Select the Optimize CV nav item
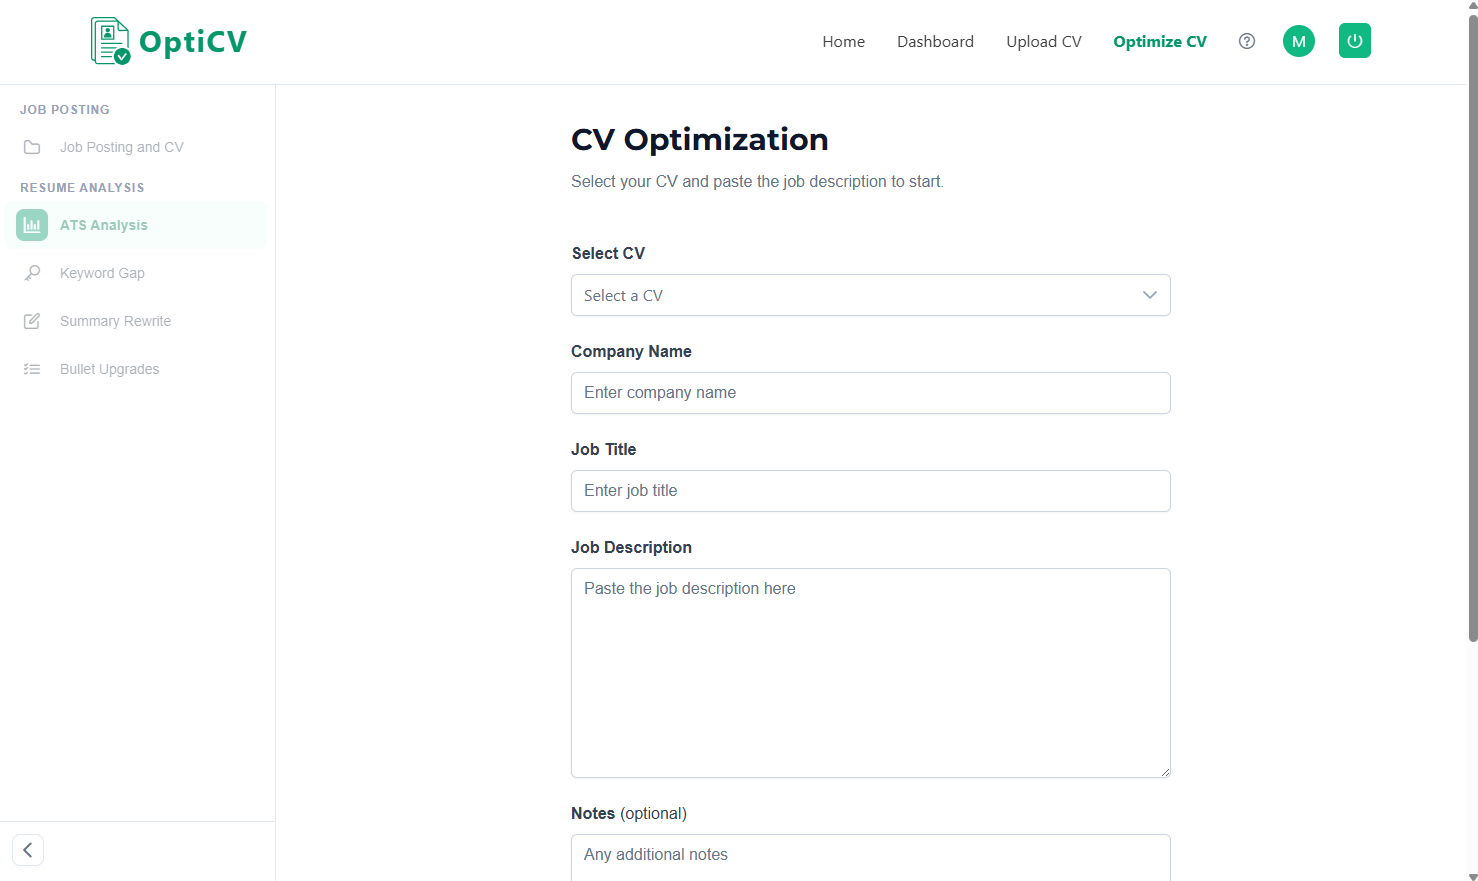The width and height of the screenshot is (1478, 881). coord(1160,41)
